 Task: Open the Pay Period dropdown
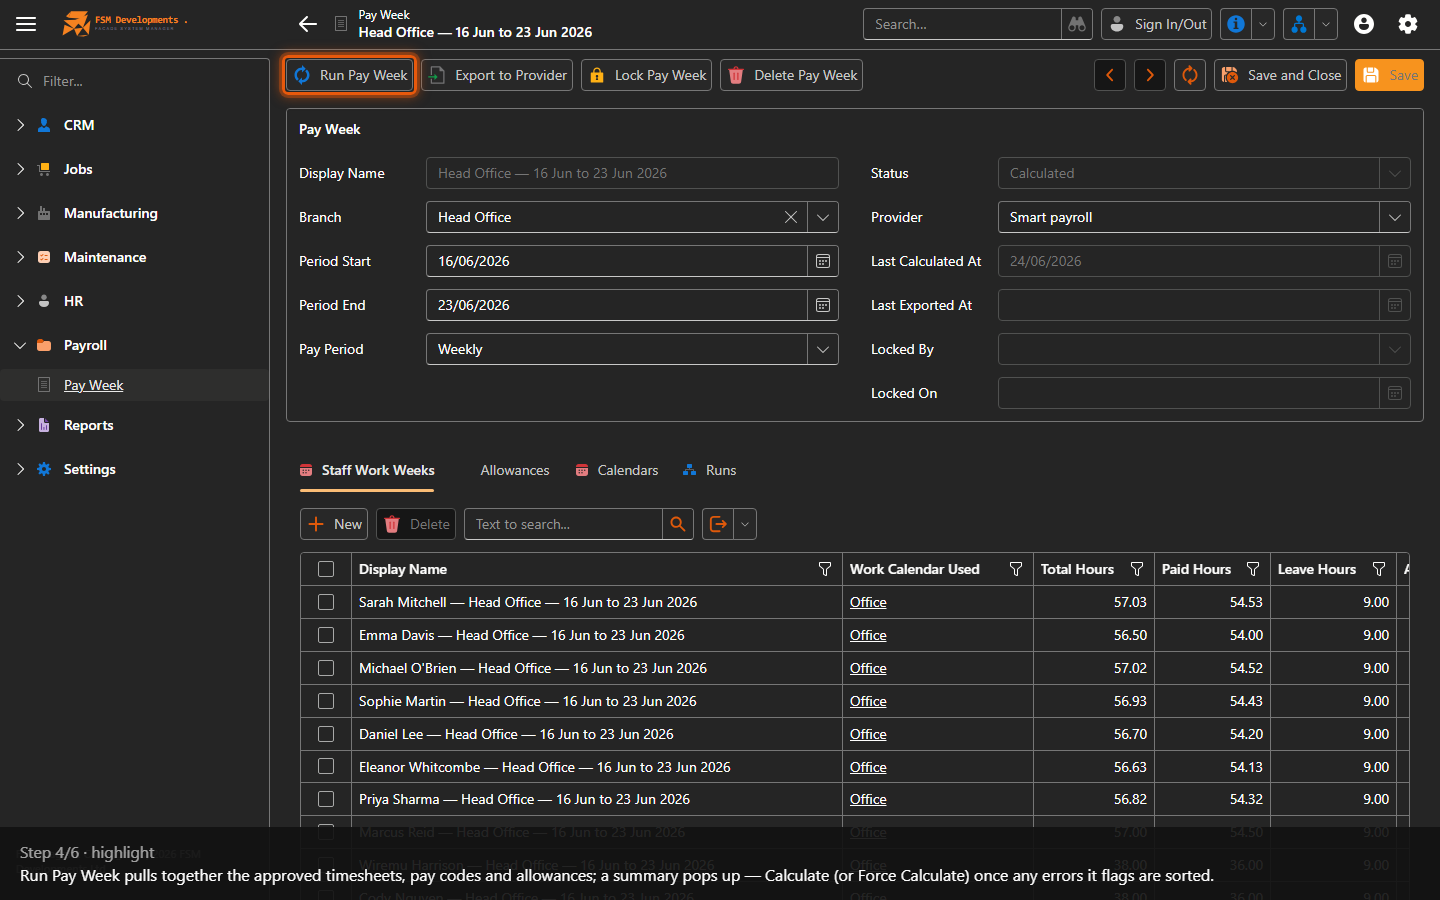click(823, 349)
